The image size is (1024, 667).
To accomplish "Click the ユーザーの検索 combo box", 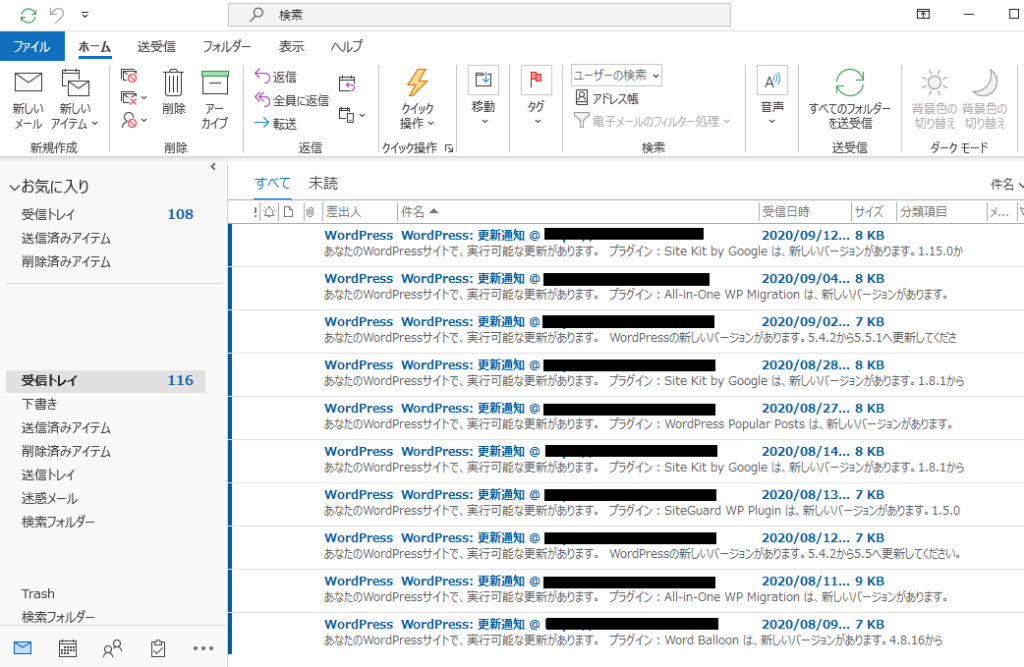I will tap(616, 76).
